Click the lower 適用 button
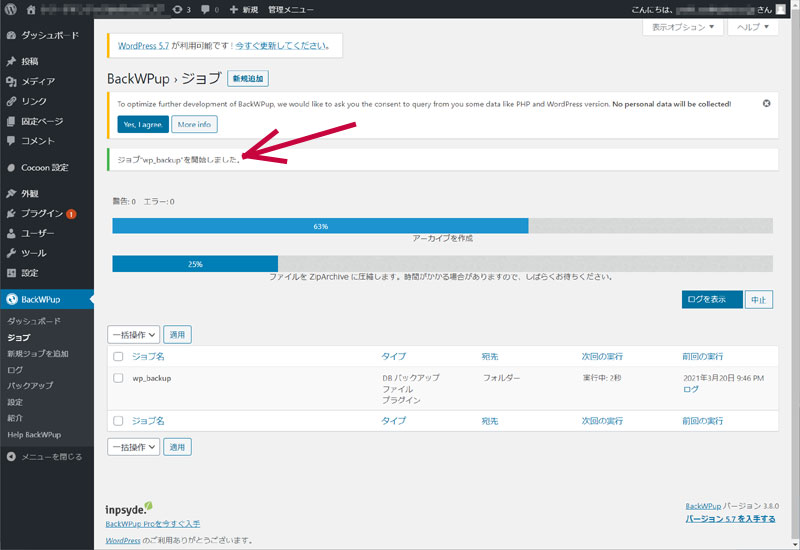Screen dimensions: 800x550 pos(177,447)
